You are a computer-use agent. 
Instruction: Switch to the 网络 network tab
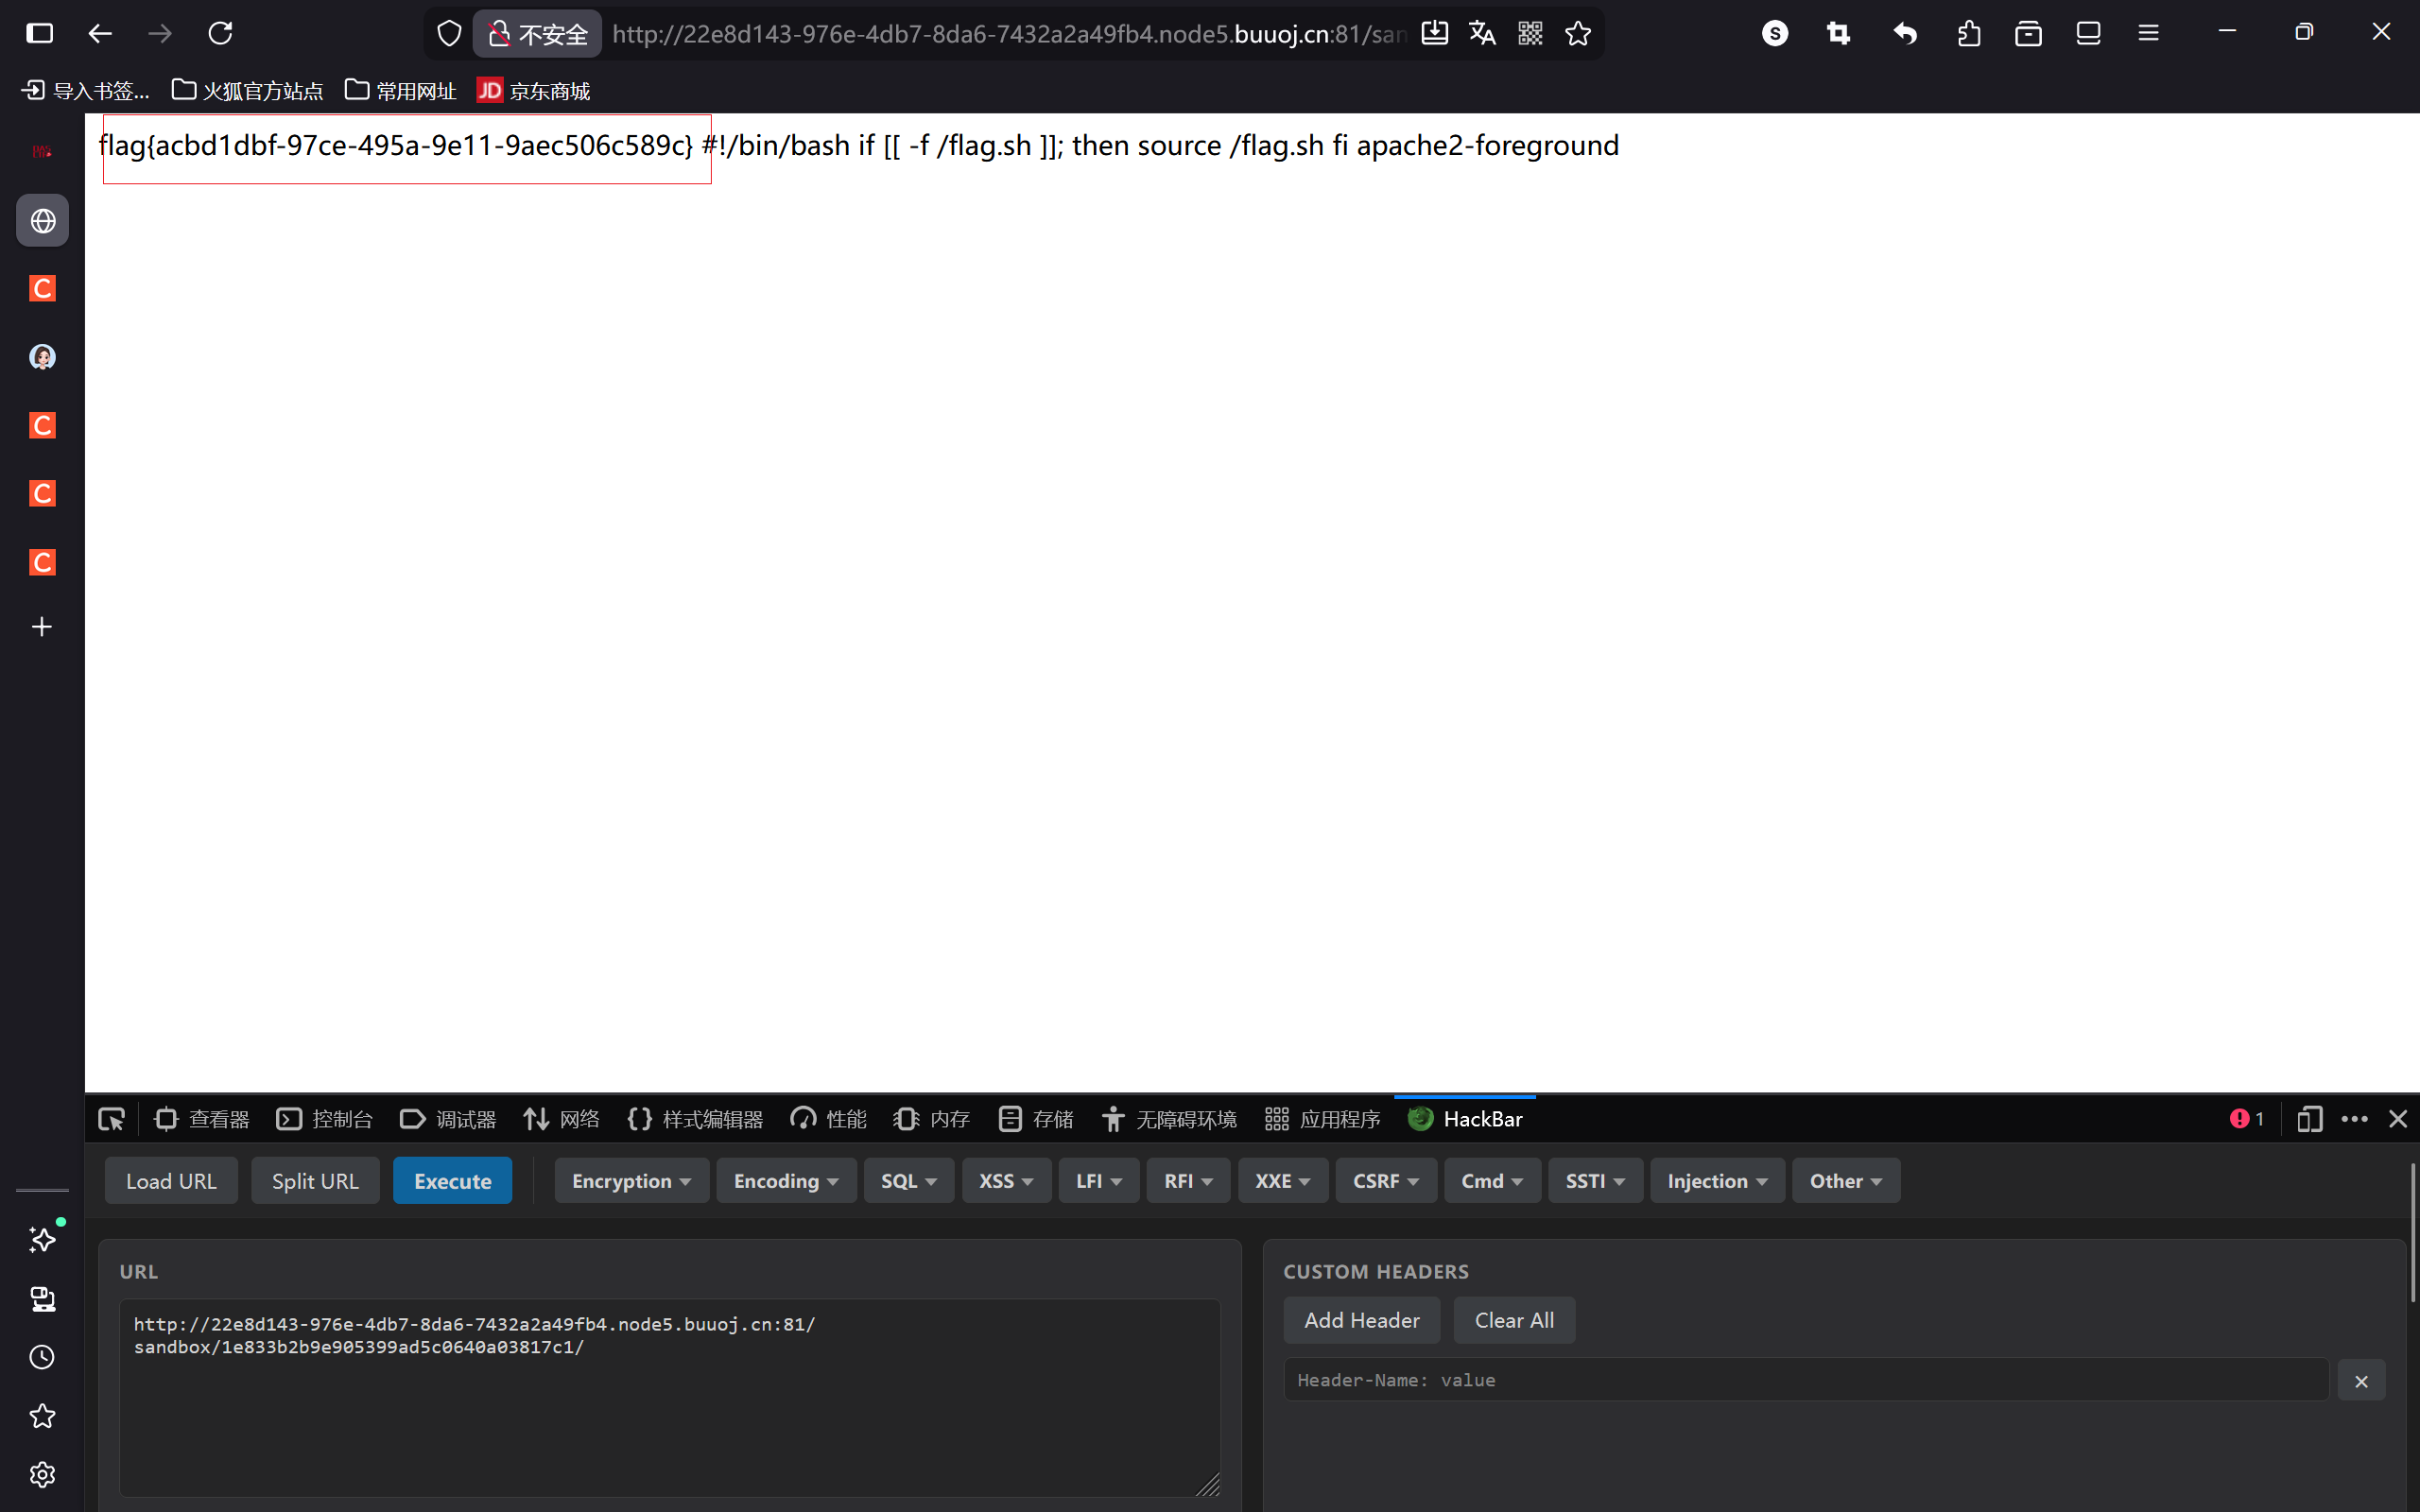pyautogui.click(x=562, y=1119)
